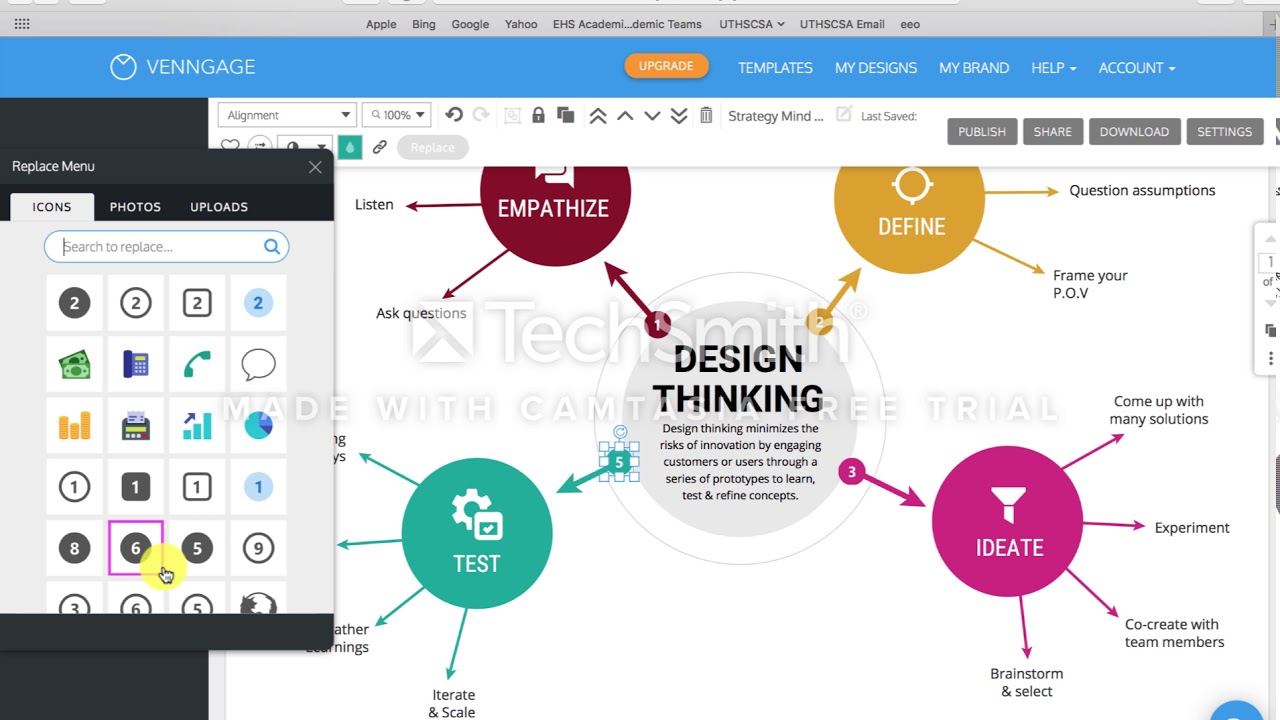Send selection backward with single down chevron

(652, 116)
